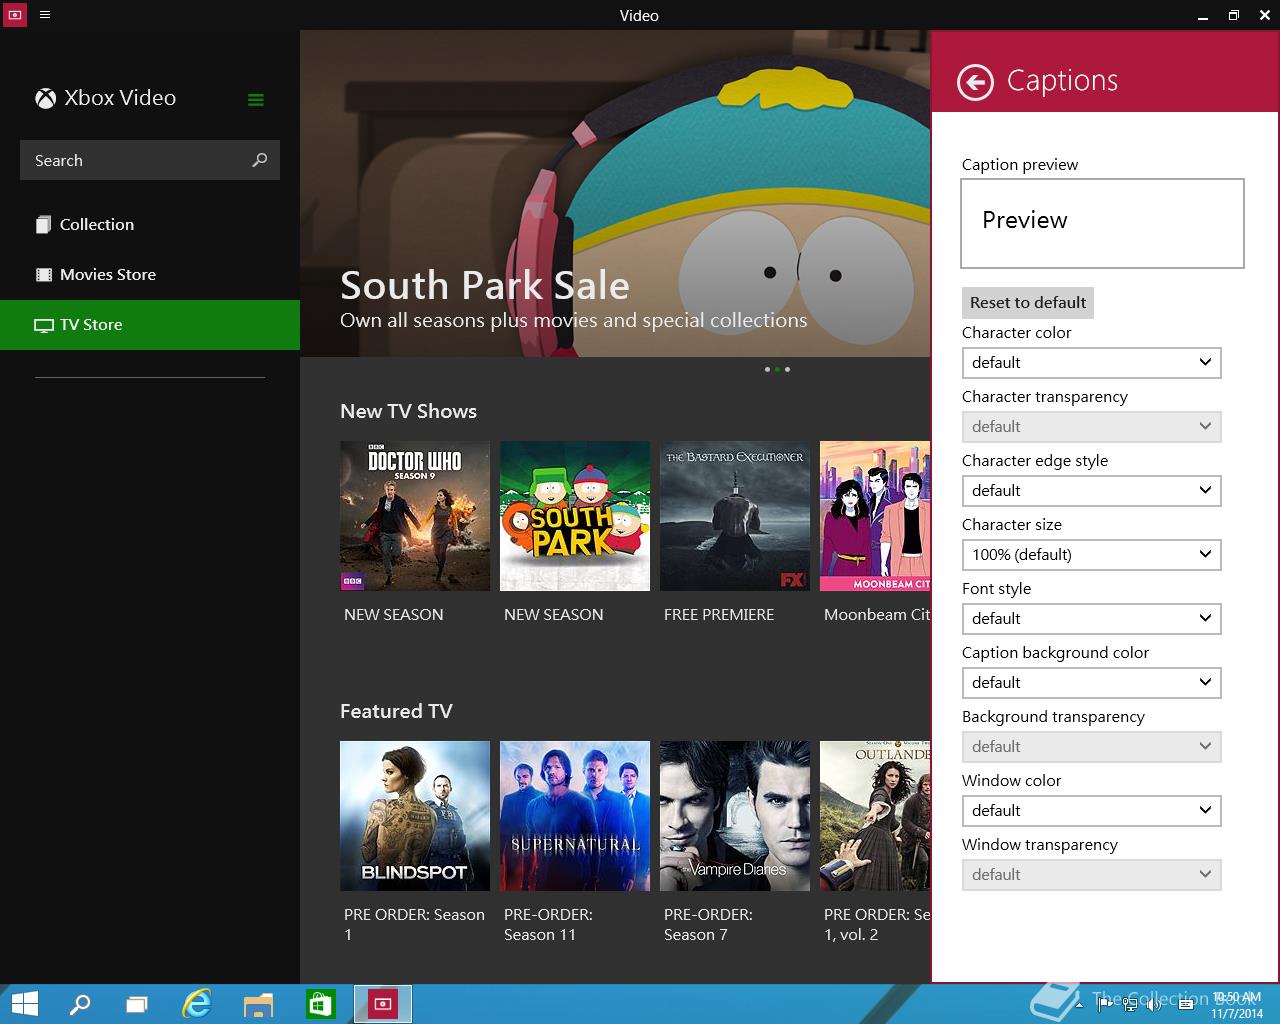The image size is (1280, 1024).
Task: Open the Moonbeam City thumbnail
Action: tap(875, 516)
